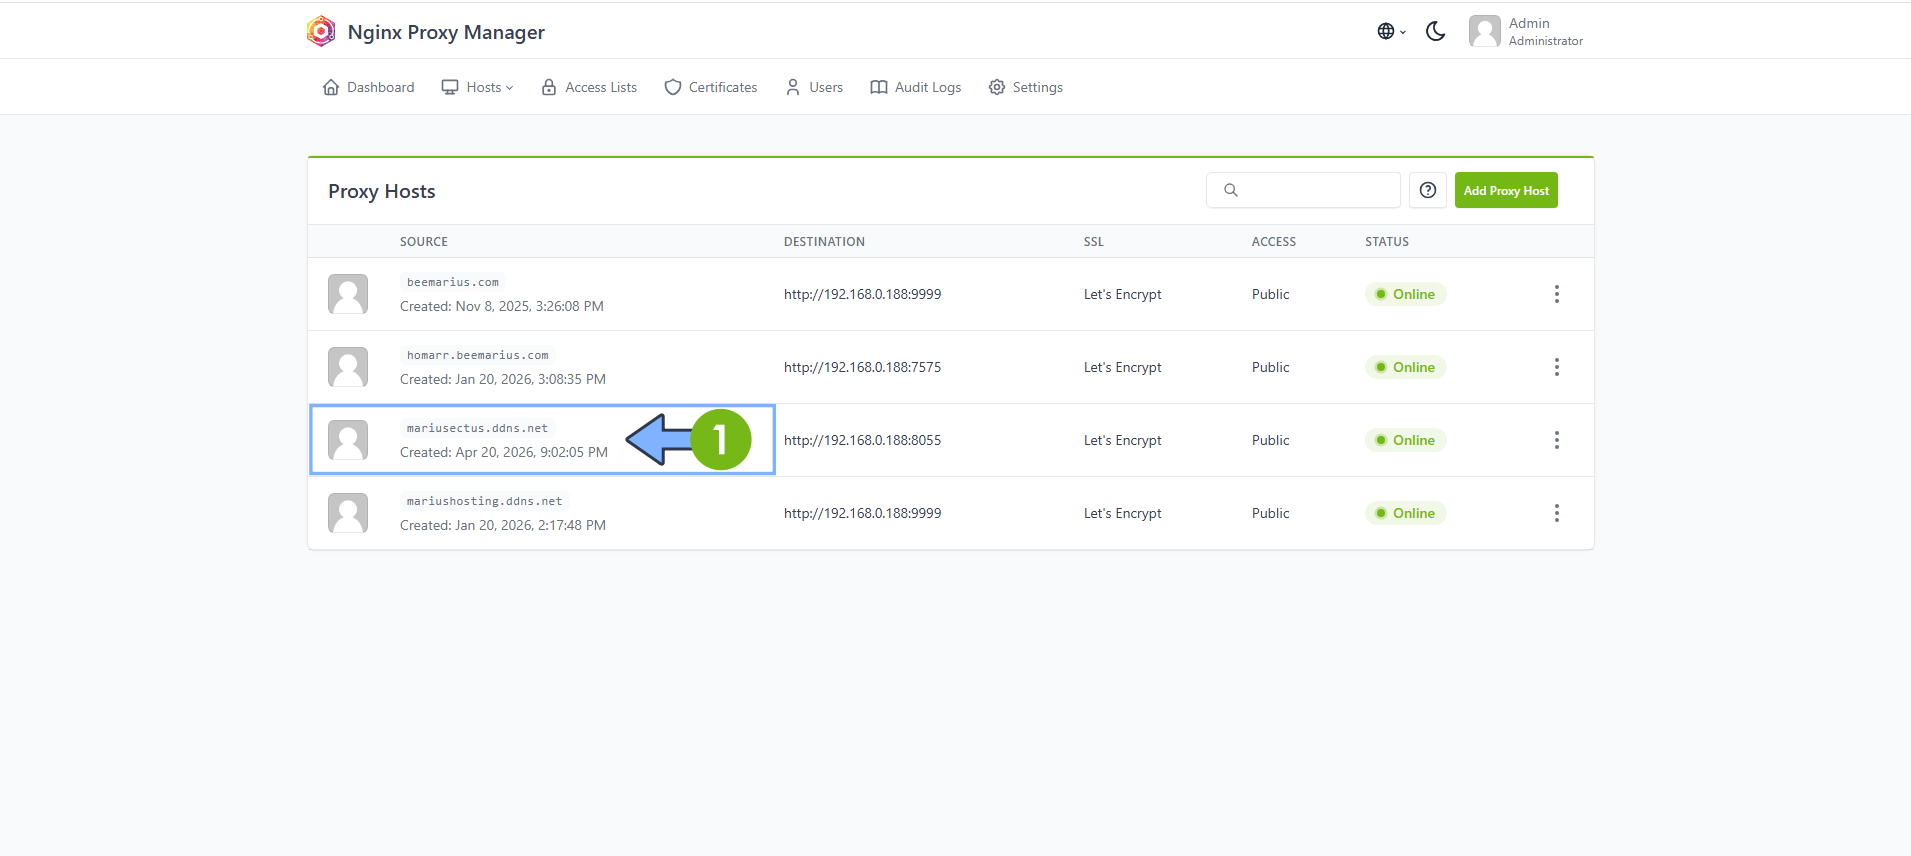Image resolution: width=1911 pixels, height=856 pixels.
Task: Click the Access Lists padlock icon
Action: [549, 87]
